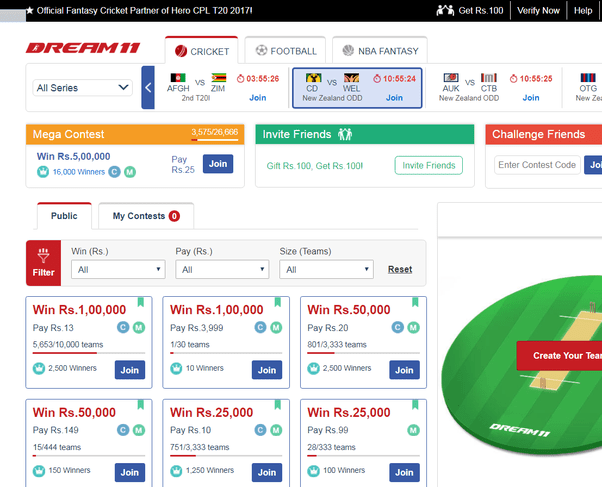602x487 pixels.
Task: Click Get Rs.100 in top bar
Action: point(470,10)
